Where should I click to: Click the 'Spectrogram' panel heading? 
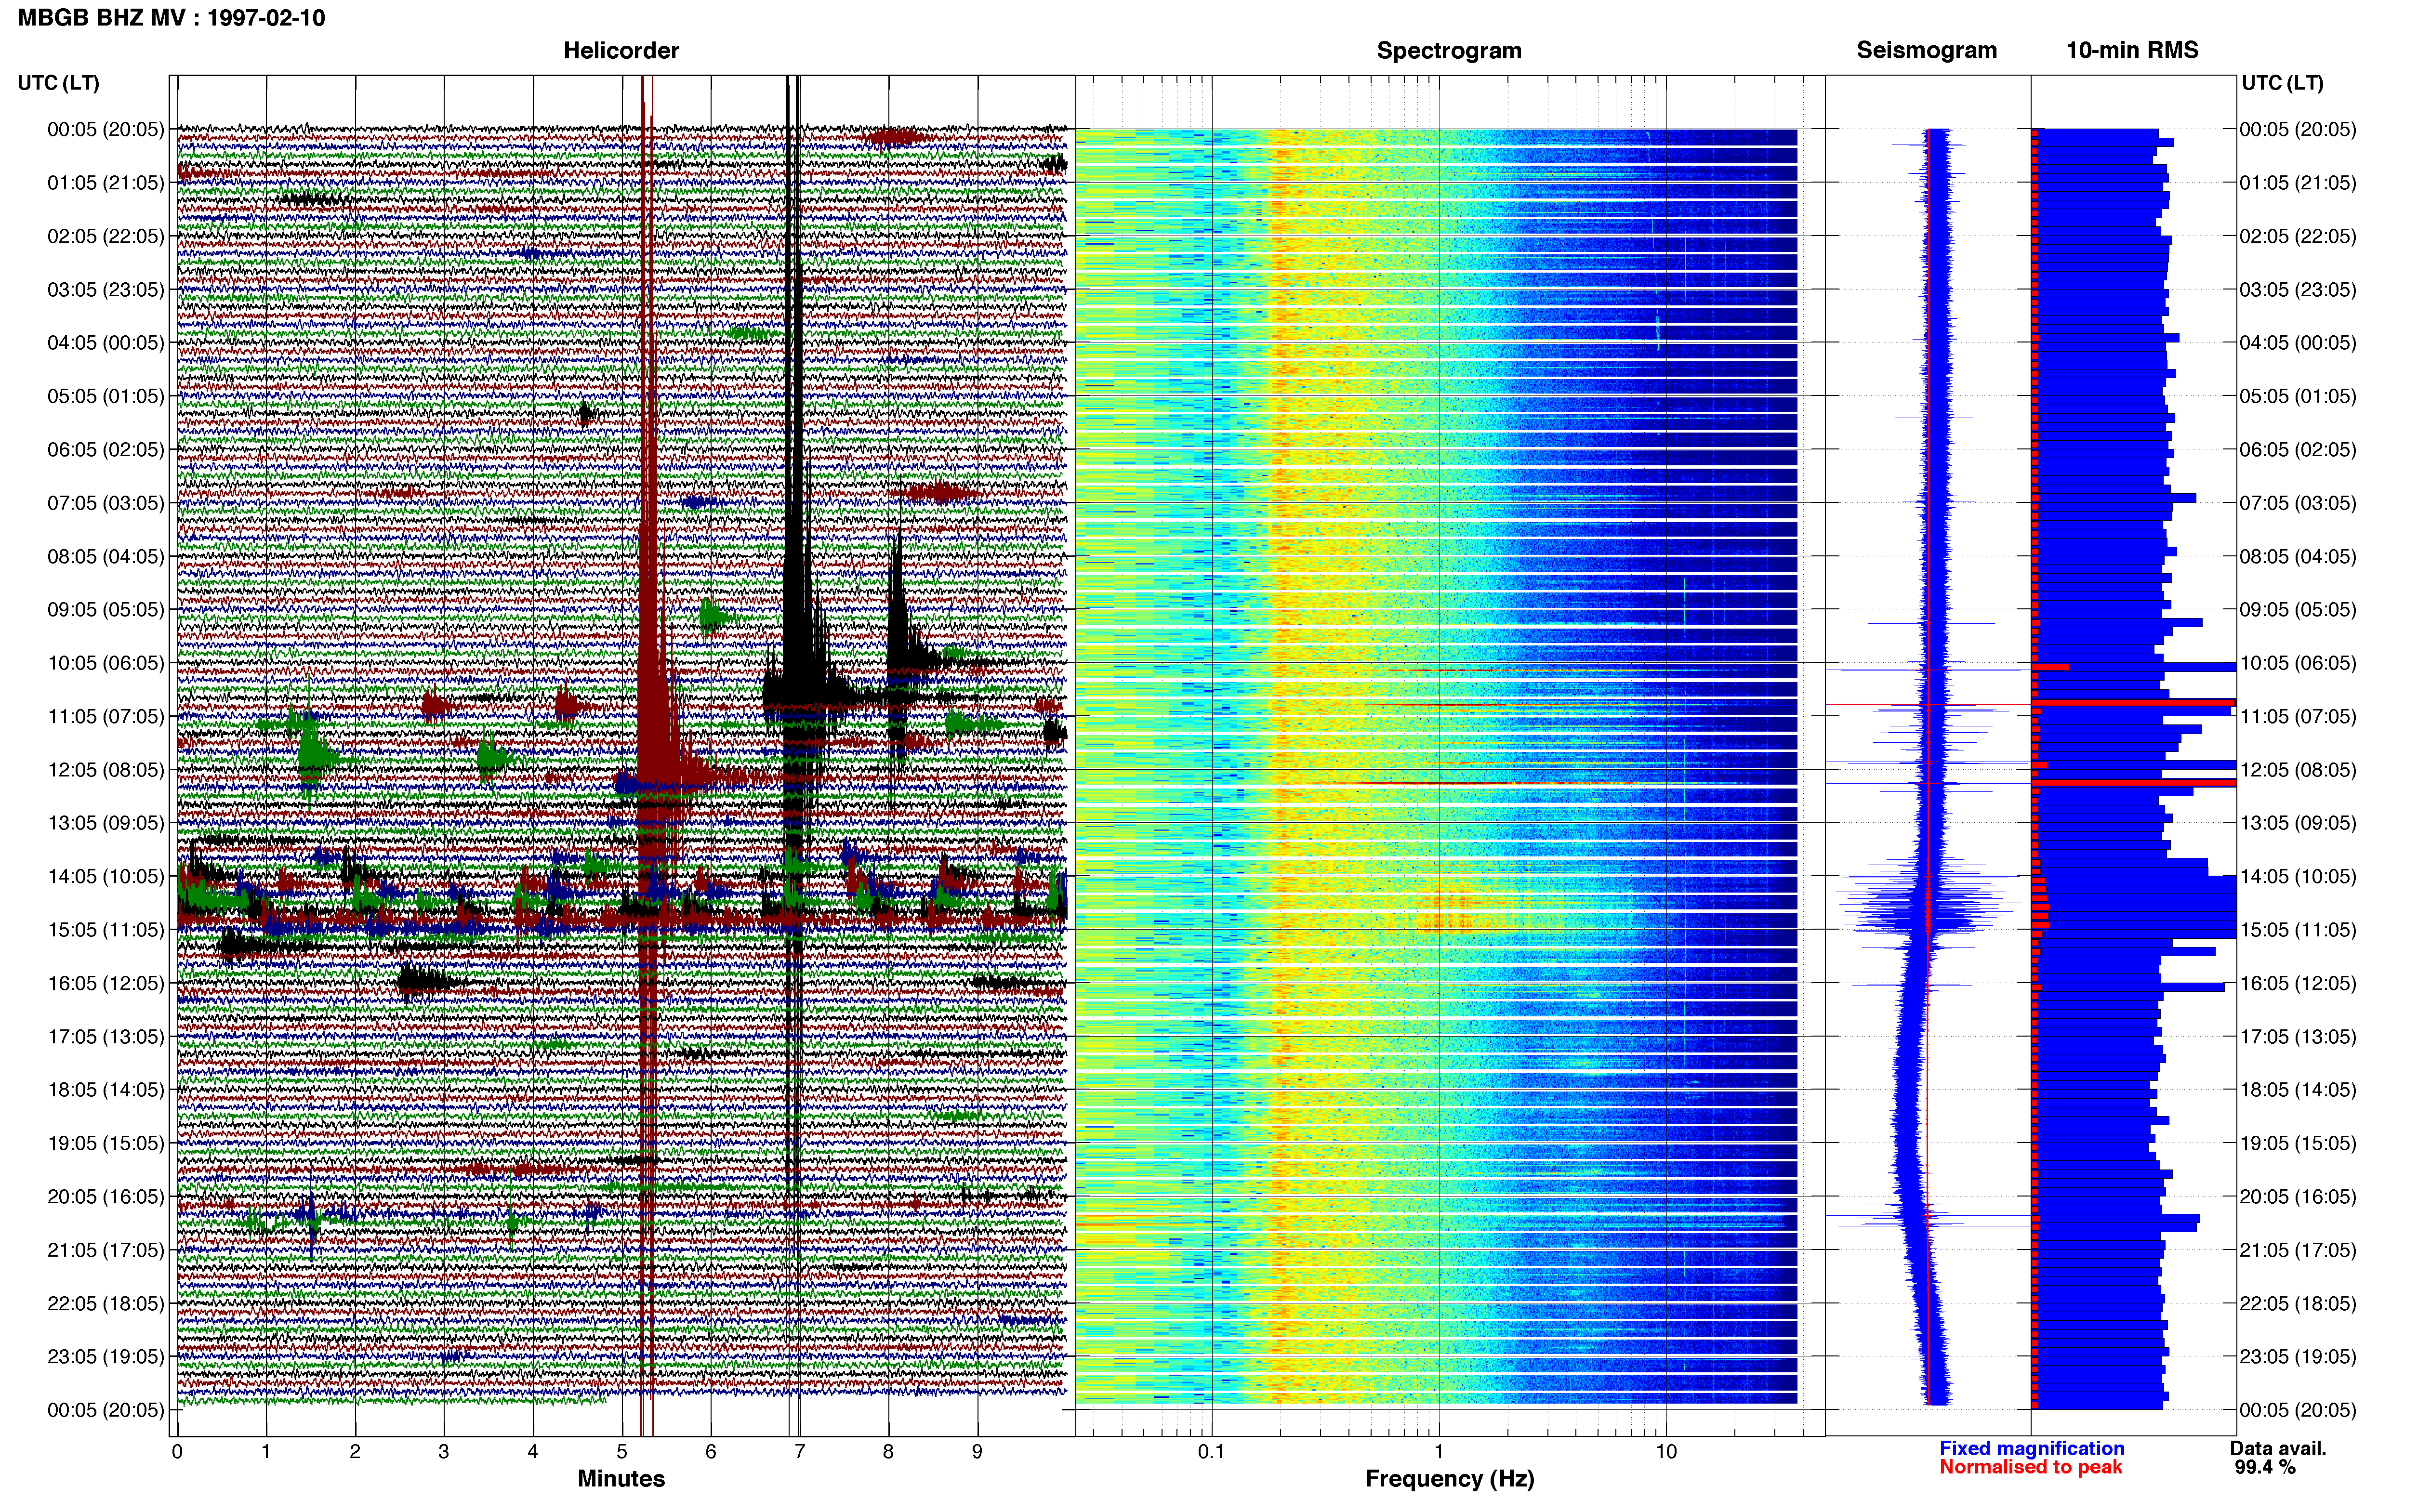pos(1449,50)
